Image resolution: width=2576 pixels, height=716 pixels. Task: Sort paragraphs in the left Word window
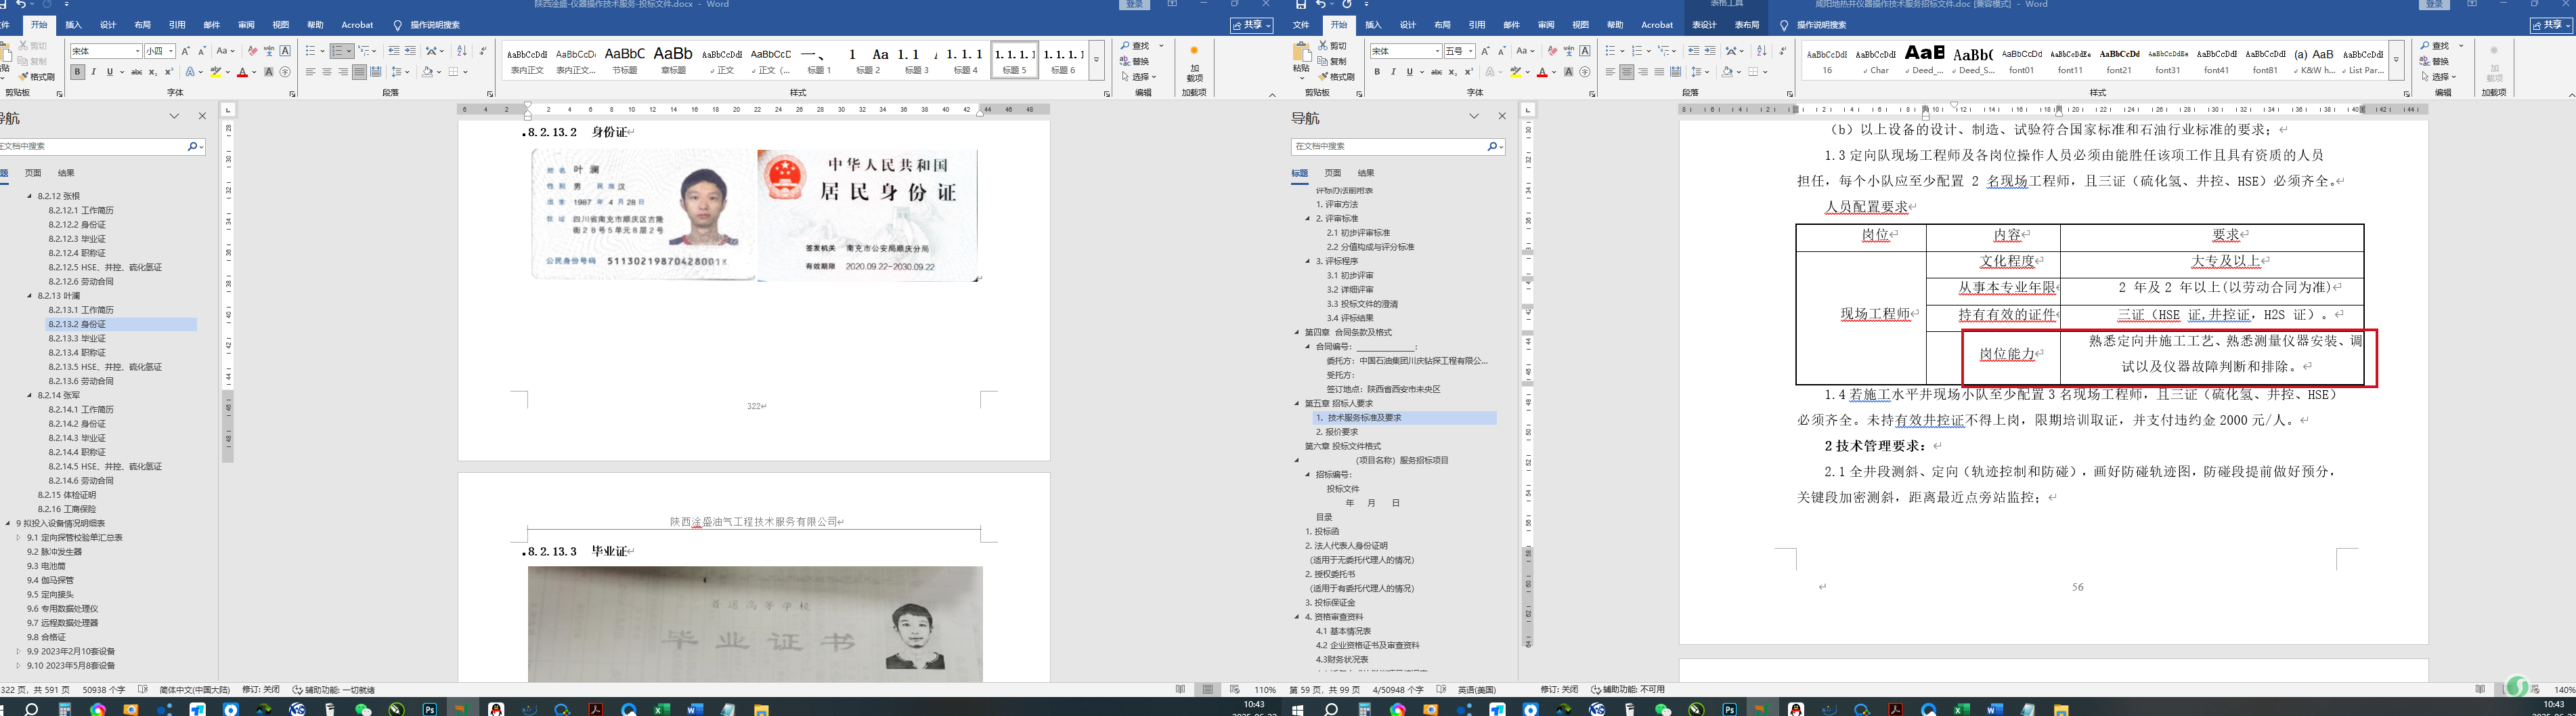461,51
